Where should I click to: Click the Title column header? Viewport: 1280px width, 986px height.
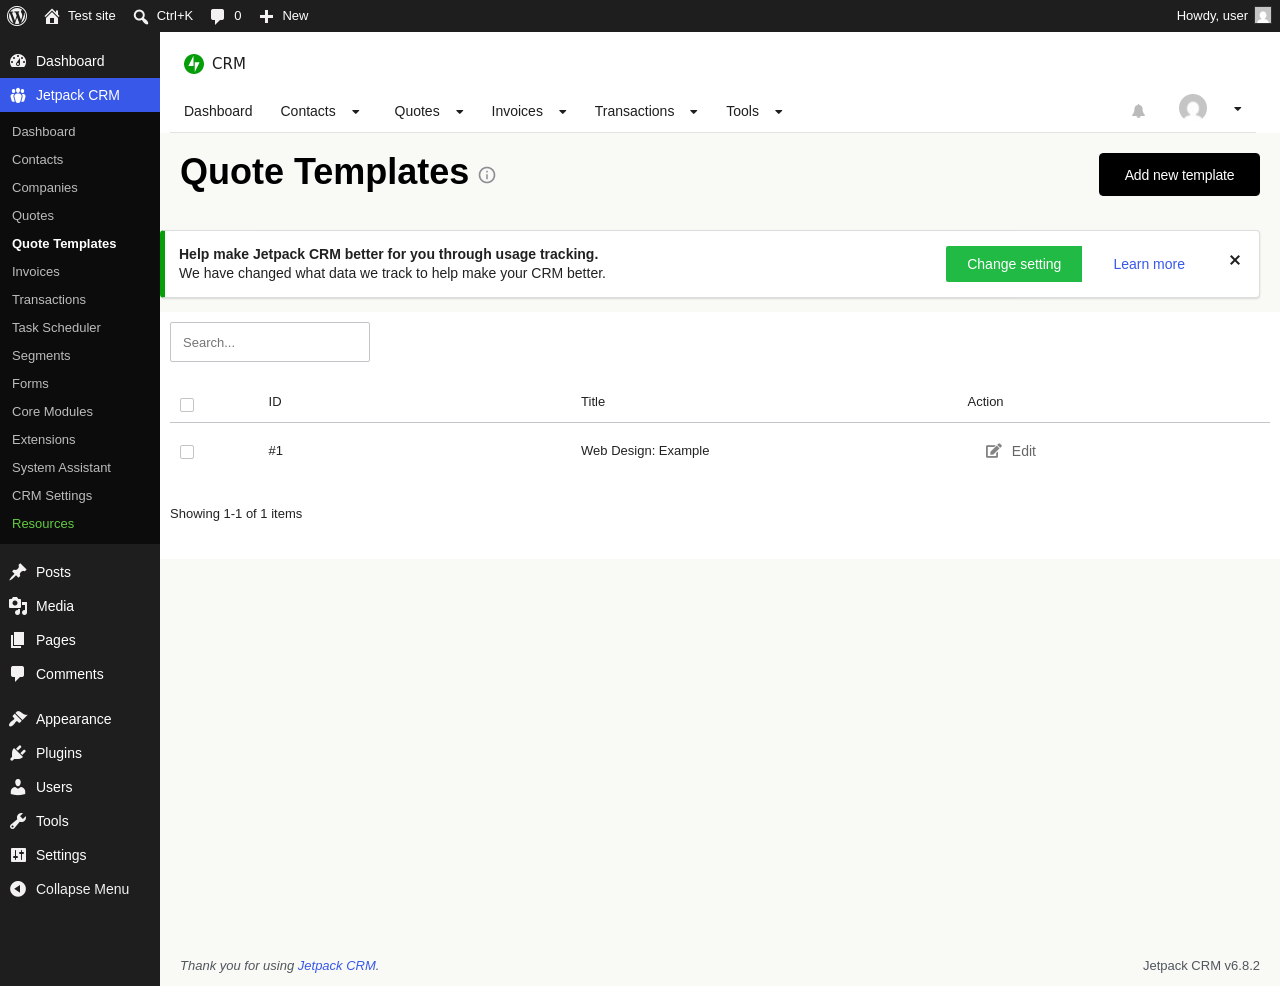[593, 402]
